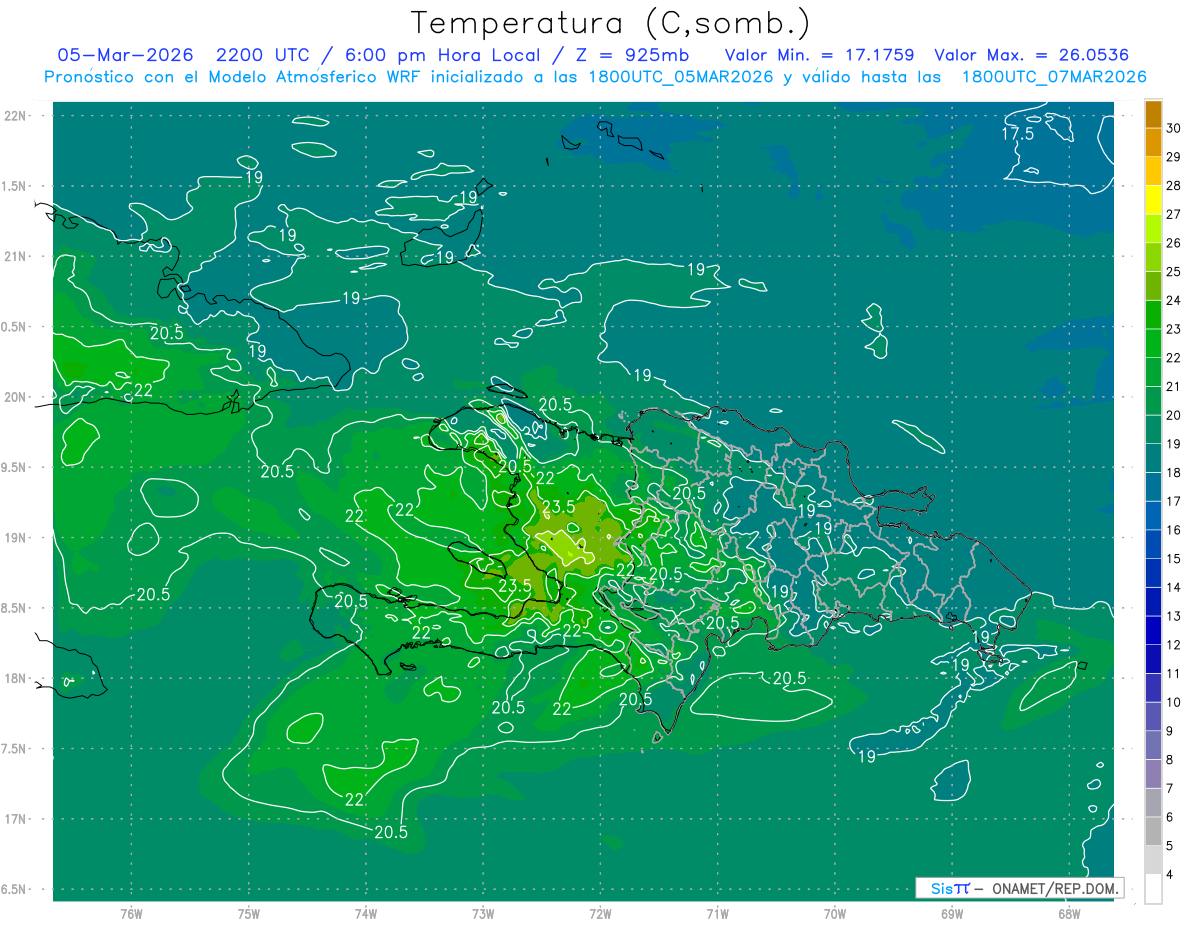The height and width of the screenshot is (927, 1200).
Task: Click color scale label '12'
Action: tap(1175, 645)
